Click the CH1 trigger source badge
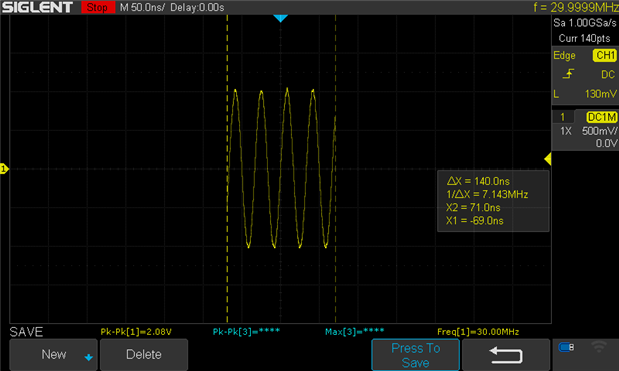Image resolution: width=619 pixels, height=371 pixels. (x=604, y=55)
